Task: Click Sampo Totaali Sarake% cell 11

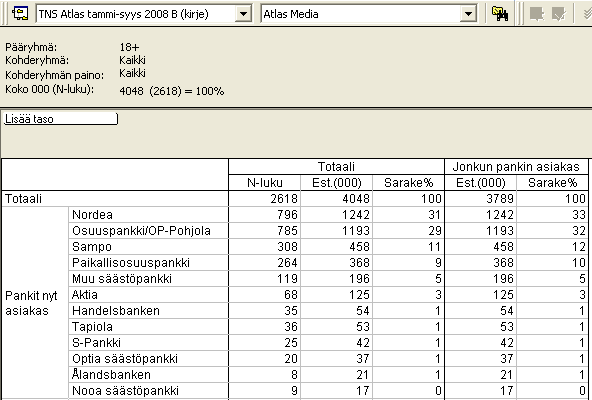Action: (x=409, y=247)
